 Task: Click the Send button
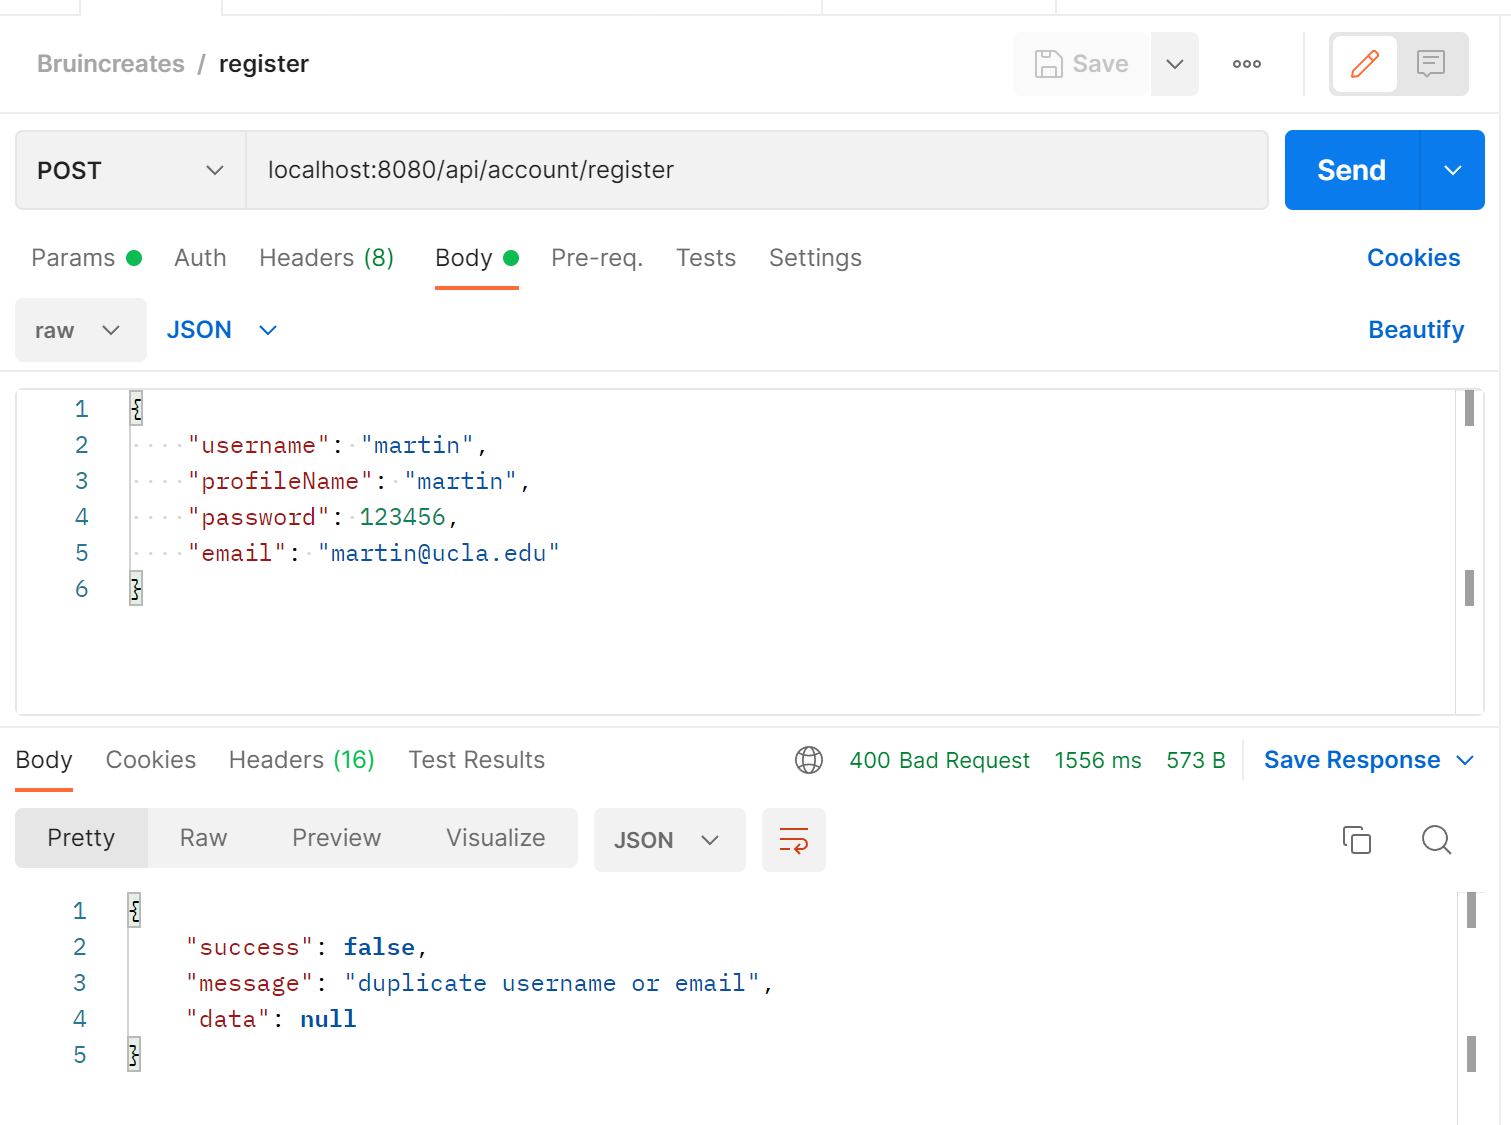click(x=1352, y=170)
